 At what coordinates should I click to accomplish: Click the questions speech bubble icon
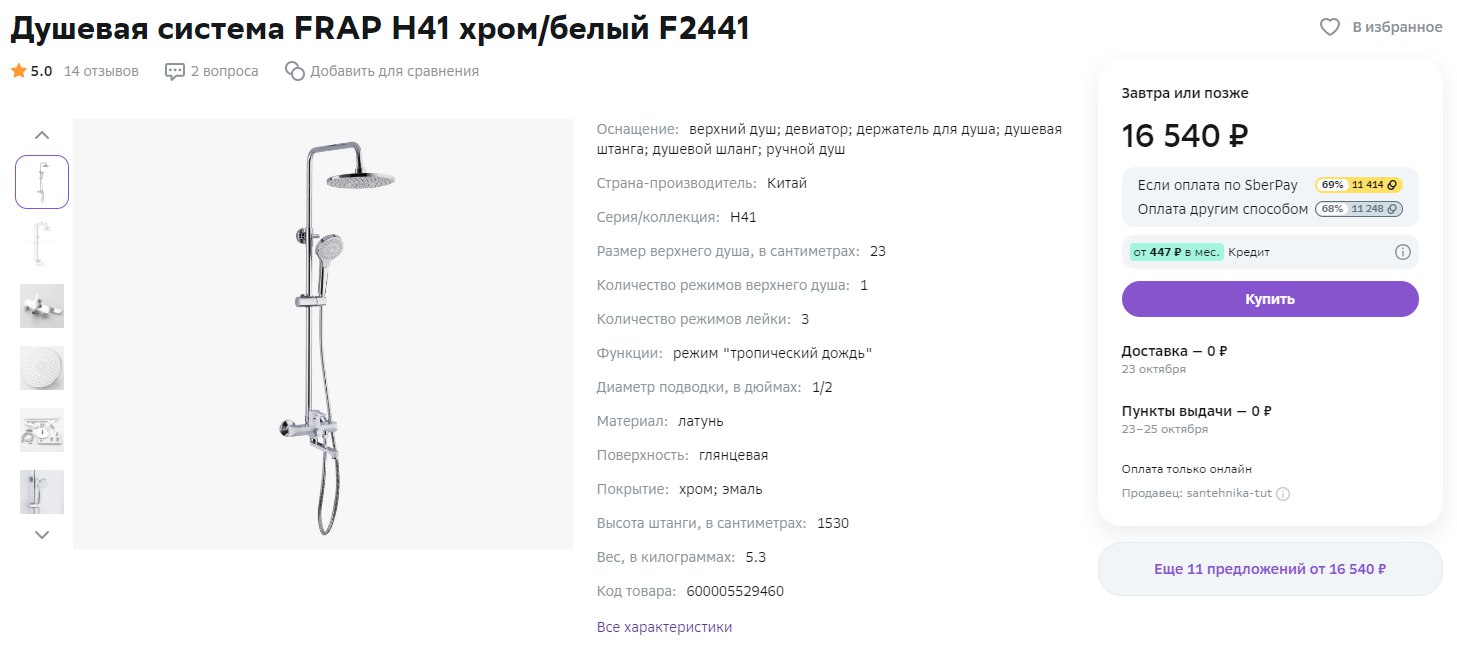pos(175,71)
